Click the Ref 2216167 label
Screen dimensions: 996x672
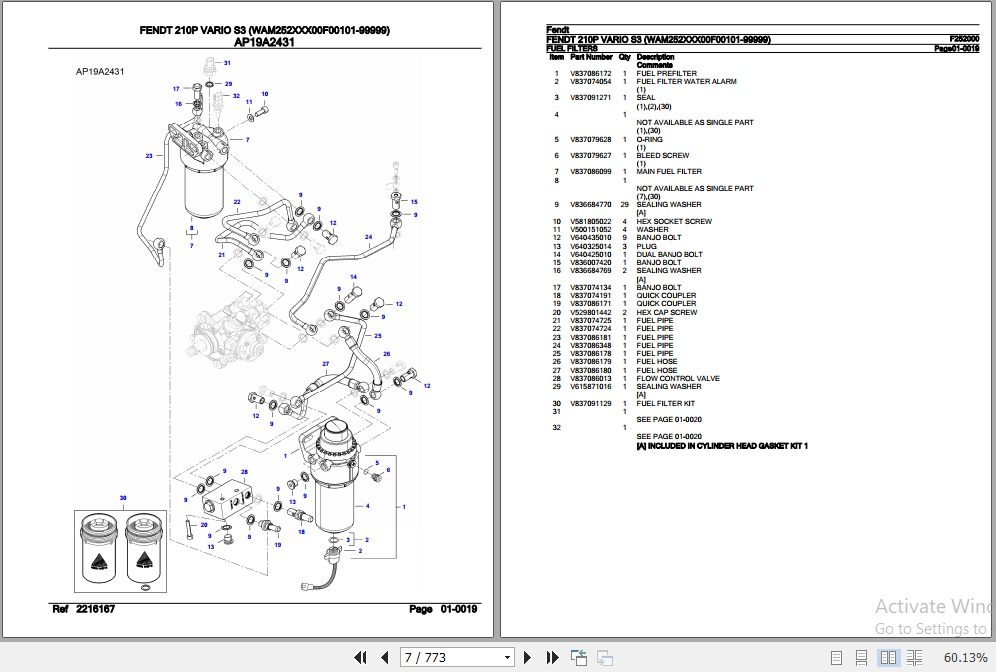[x=83, y=609]
